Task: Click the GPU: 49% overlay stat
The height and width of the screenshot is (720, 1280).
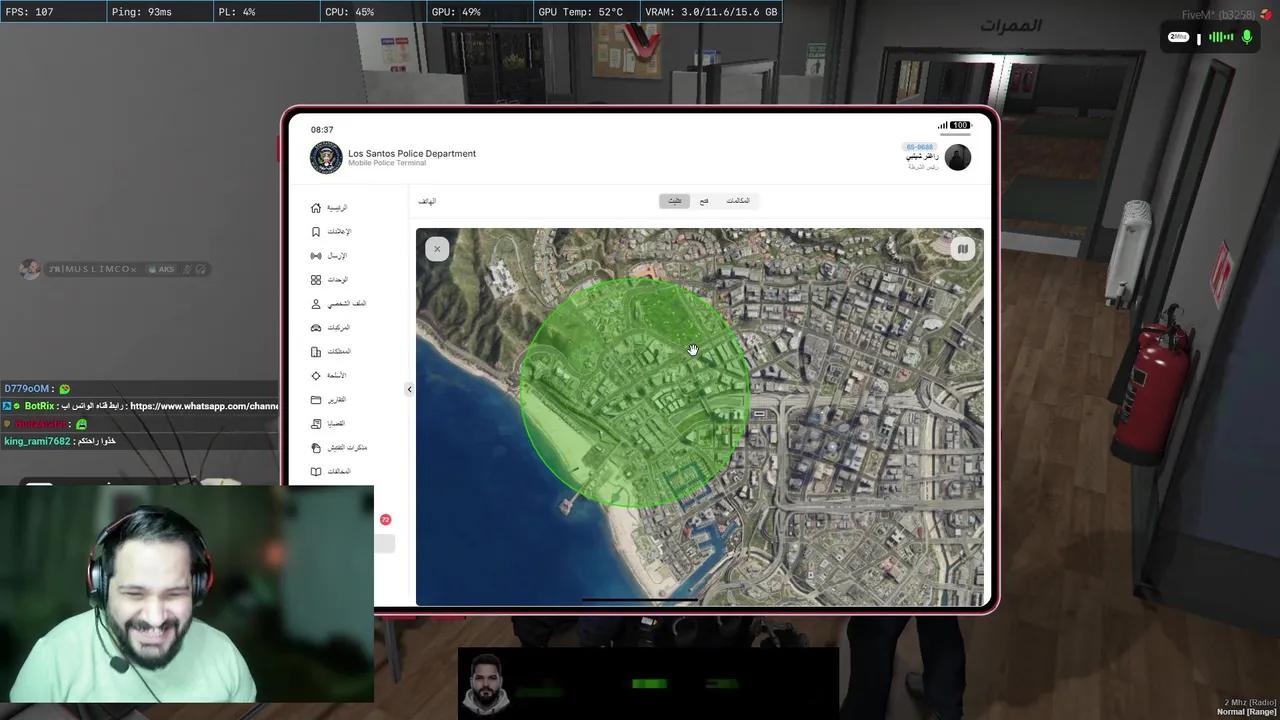Action: pyautogui.click(x=456, y=12)
